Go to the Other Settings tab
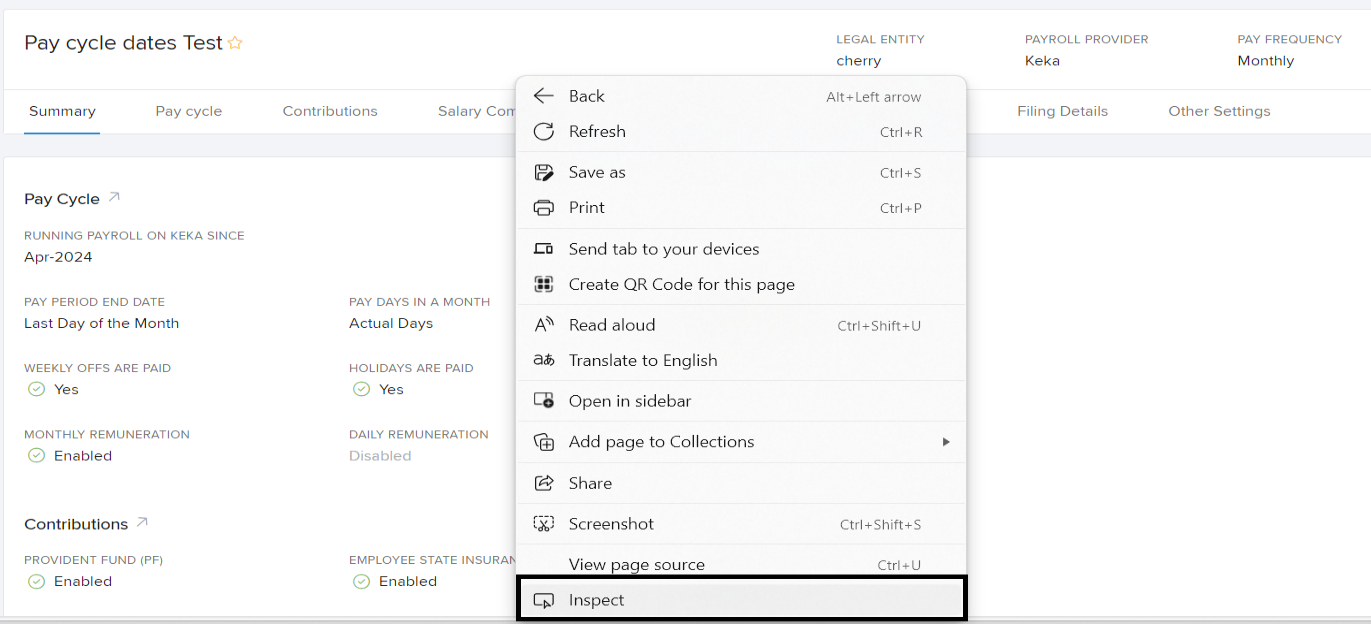The image size is (1371, 624). 1219,111
